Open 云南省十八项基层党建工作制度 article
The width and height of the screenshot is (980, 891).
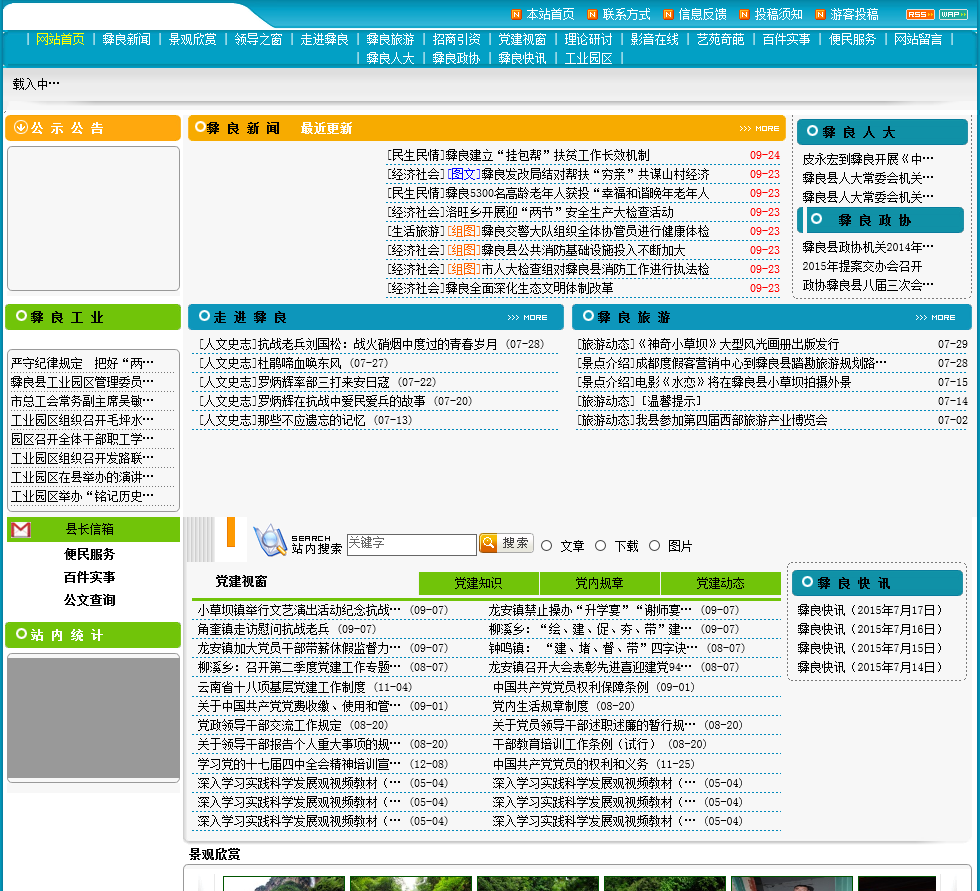click(x=281, y=687)
